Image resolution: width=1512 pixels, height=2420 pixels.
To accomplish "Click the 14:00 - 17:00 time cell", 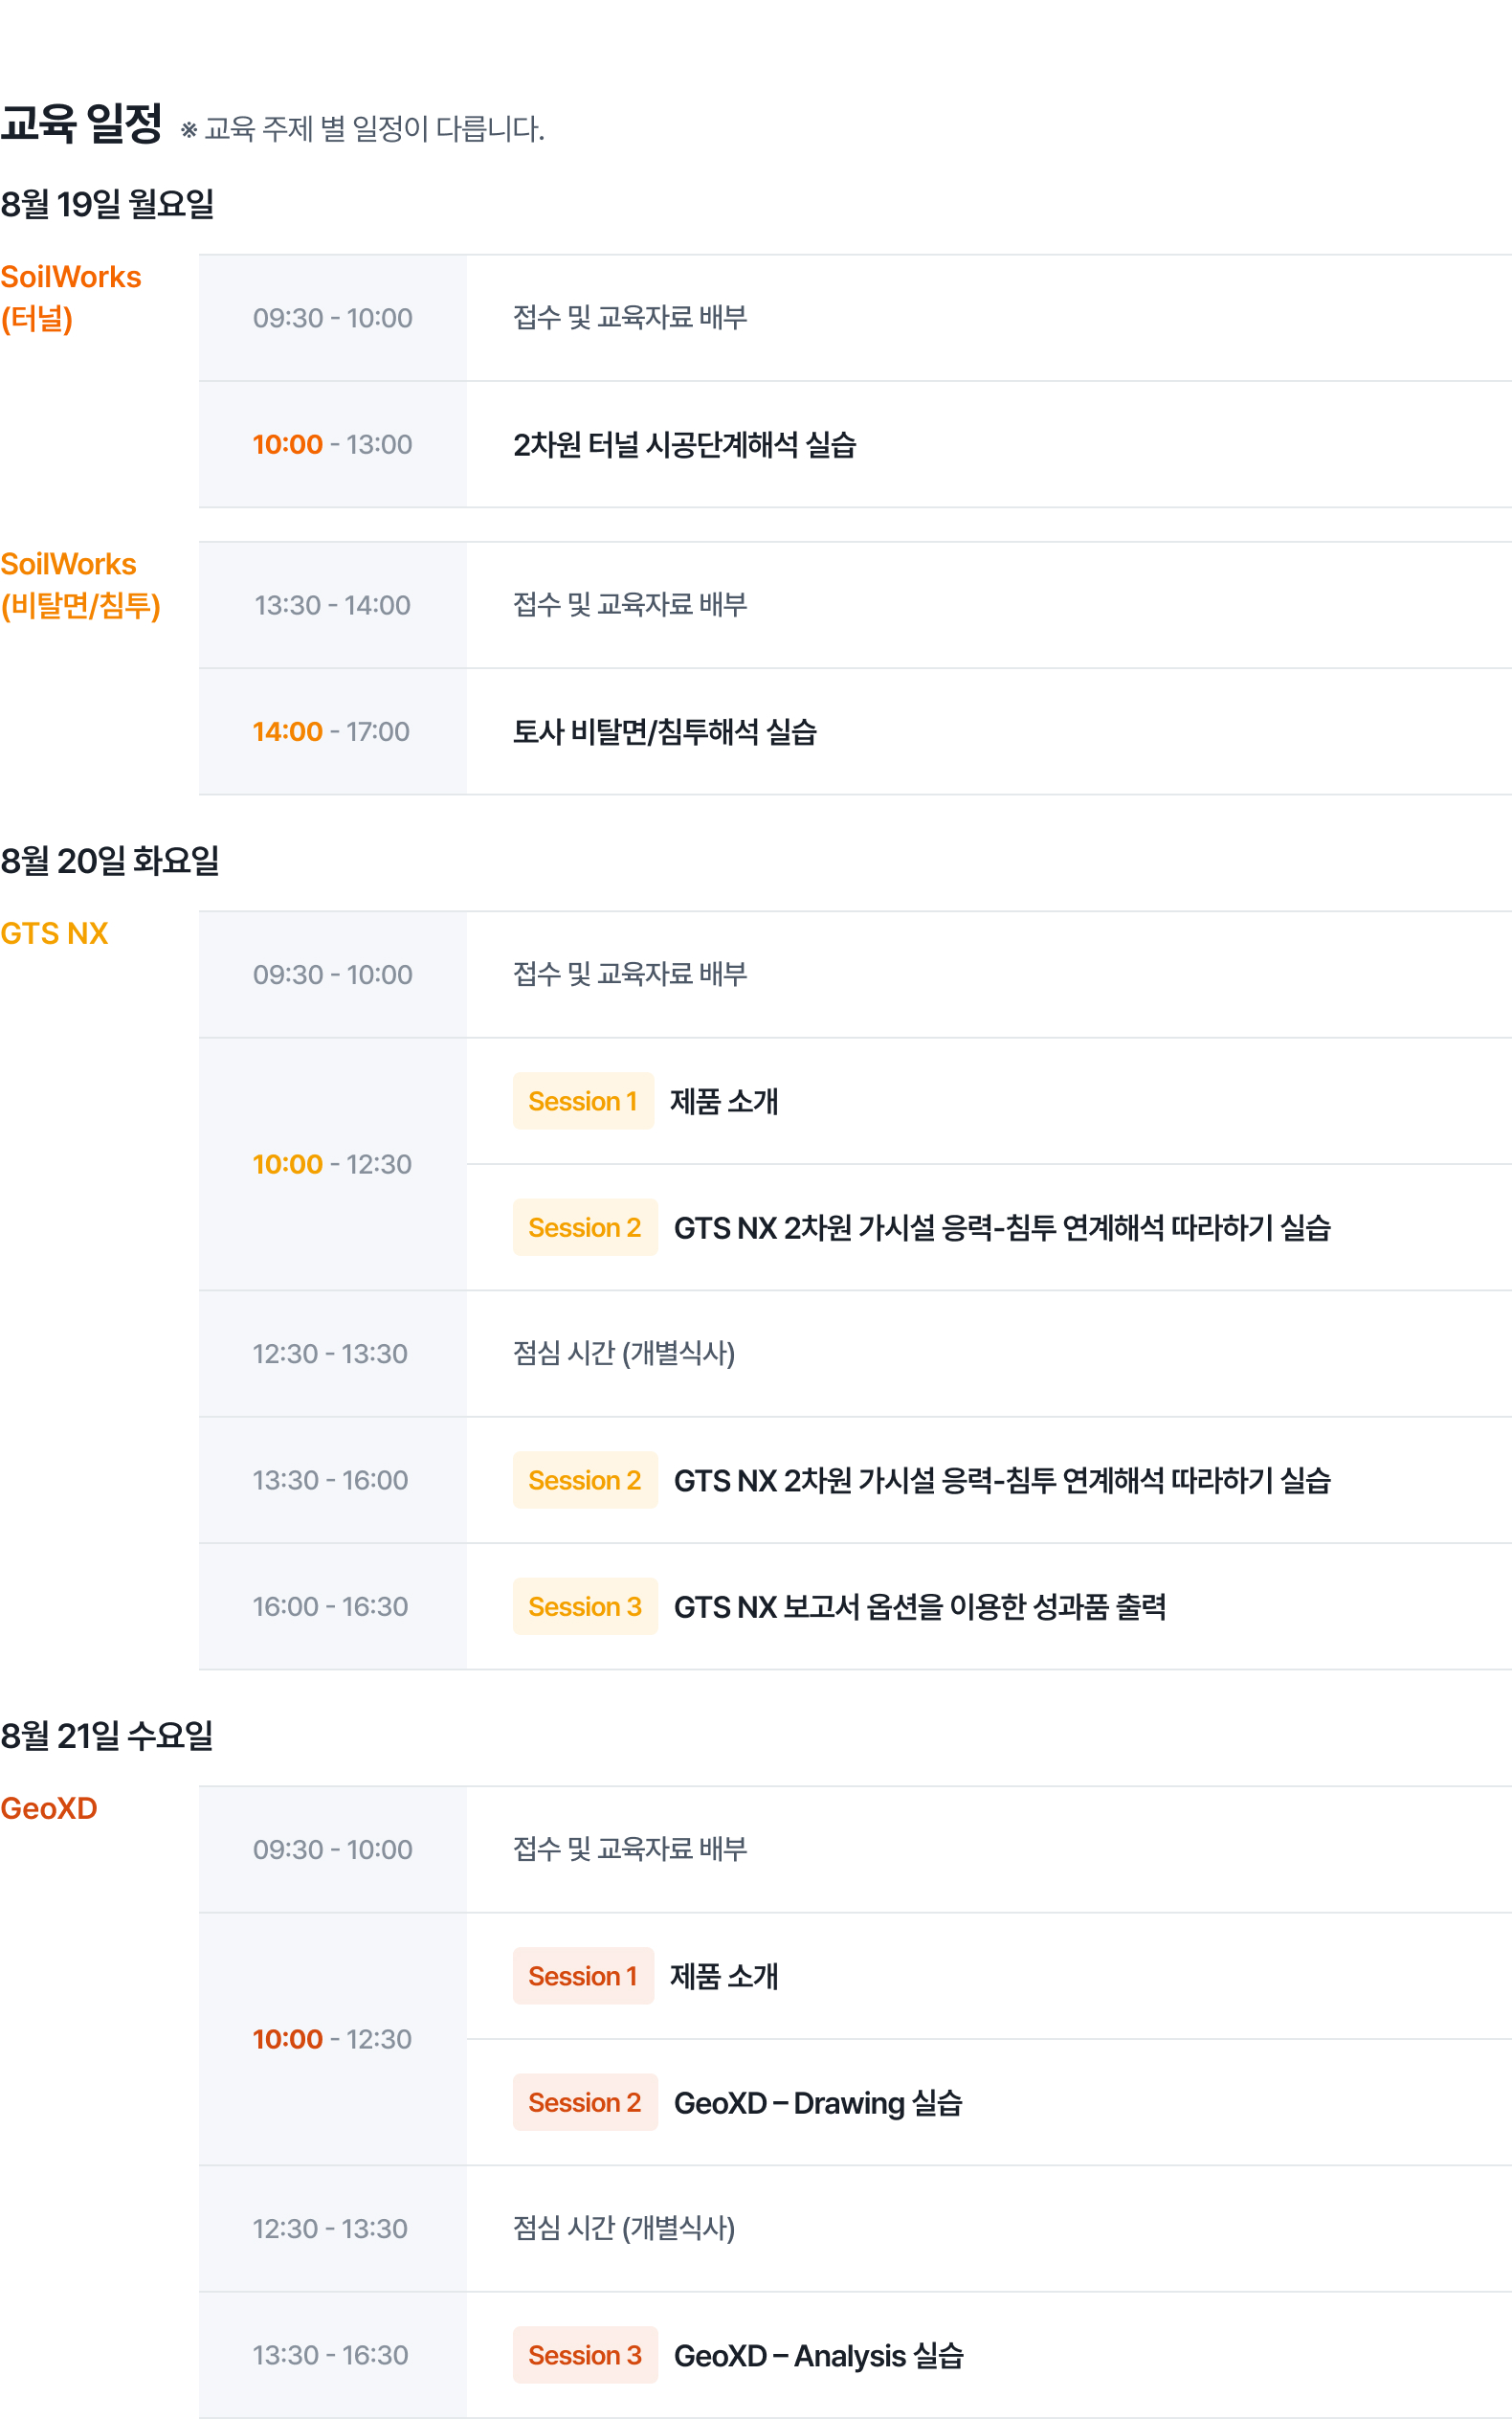I will [x=332, y=731].
